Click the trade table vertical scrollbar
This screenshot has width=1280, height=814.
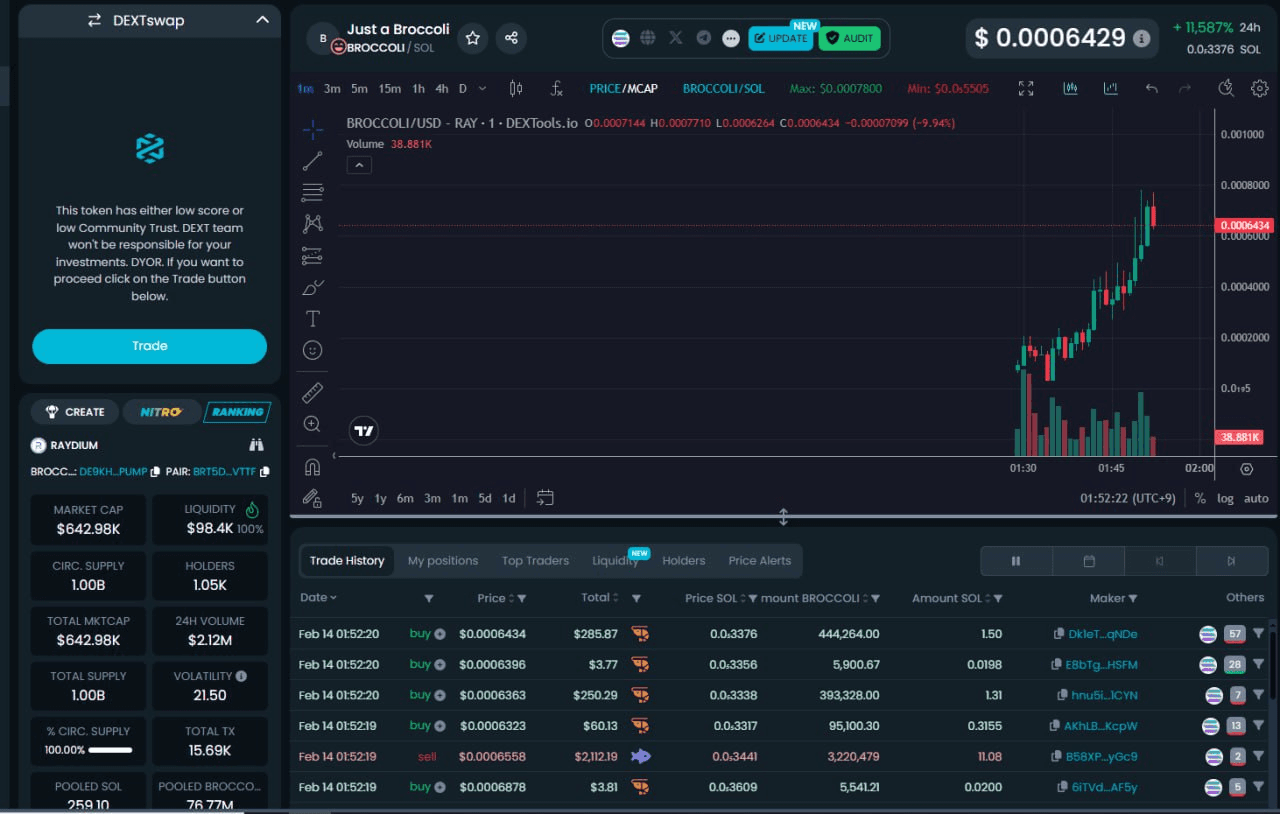[1273, 665]
